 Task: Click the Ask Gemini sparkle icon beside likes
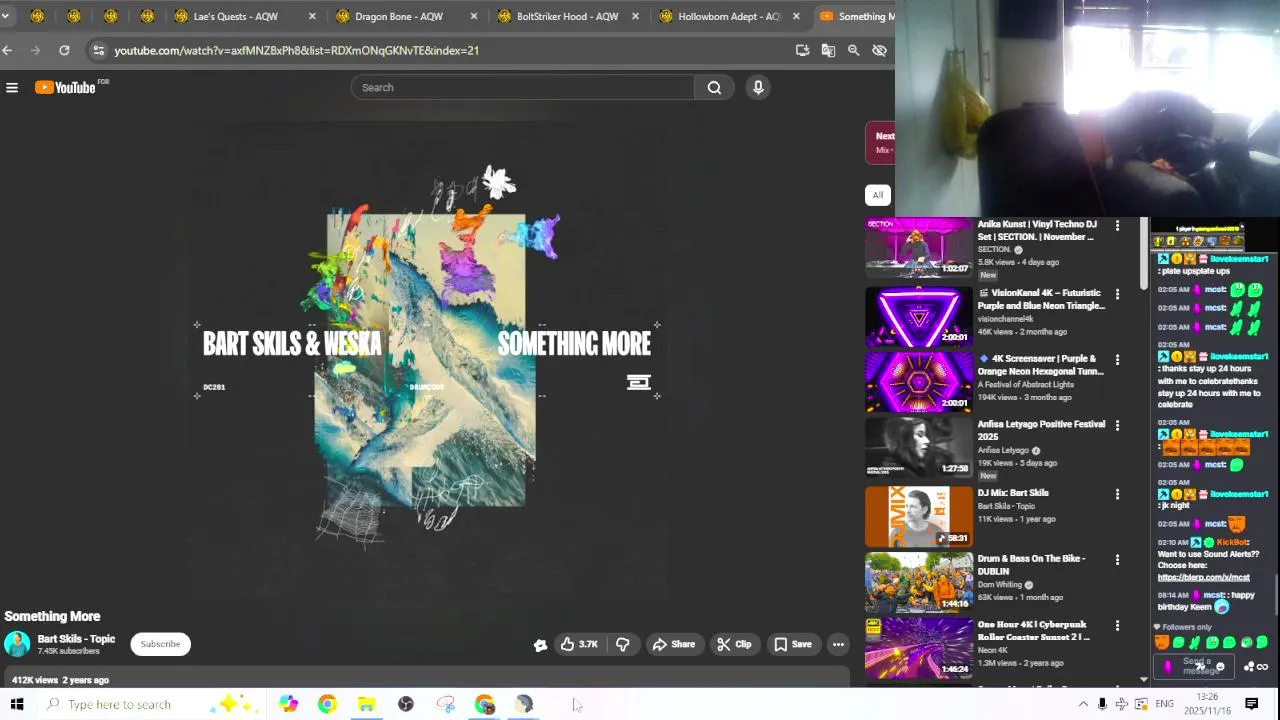540,645
